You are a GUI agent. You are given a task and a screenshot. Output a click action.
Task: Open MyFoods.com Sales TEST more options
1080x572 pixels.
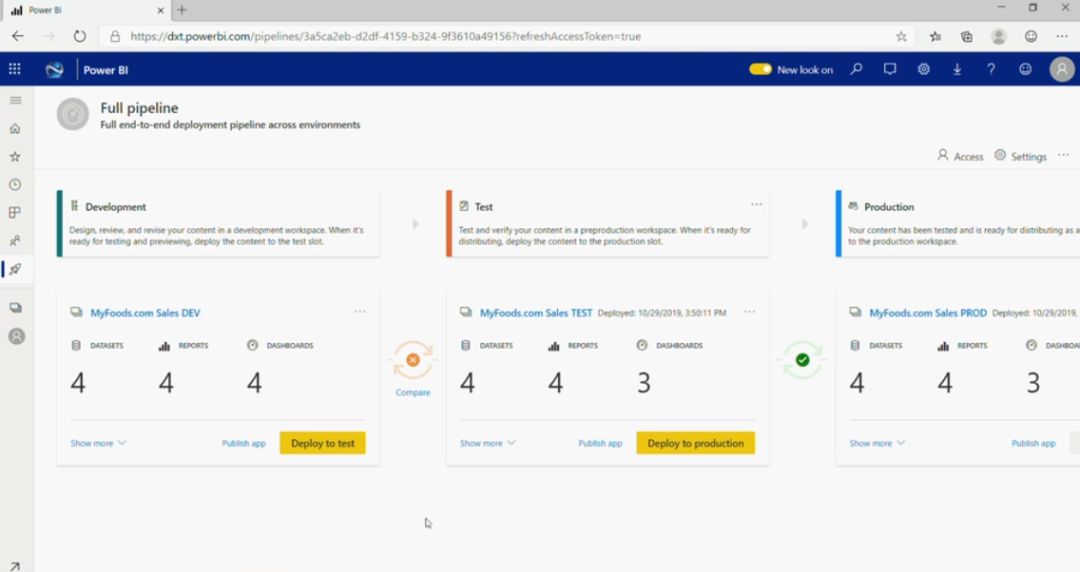[749, 311]
